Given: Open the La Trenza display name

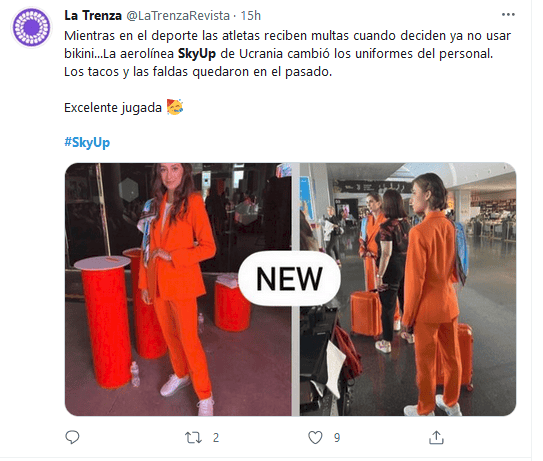Looking at the screenshot, I should pos(93,16).
